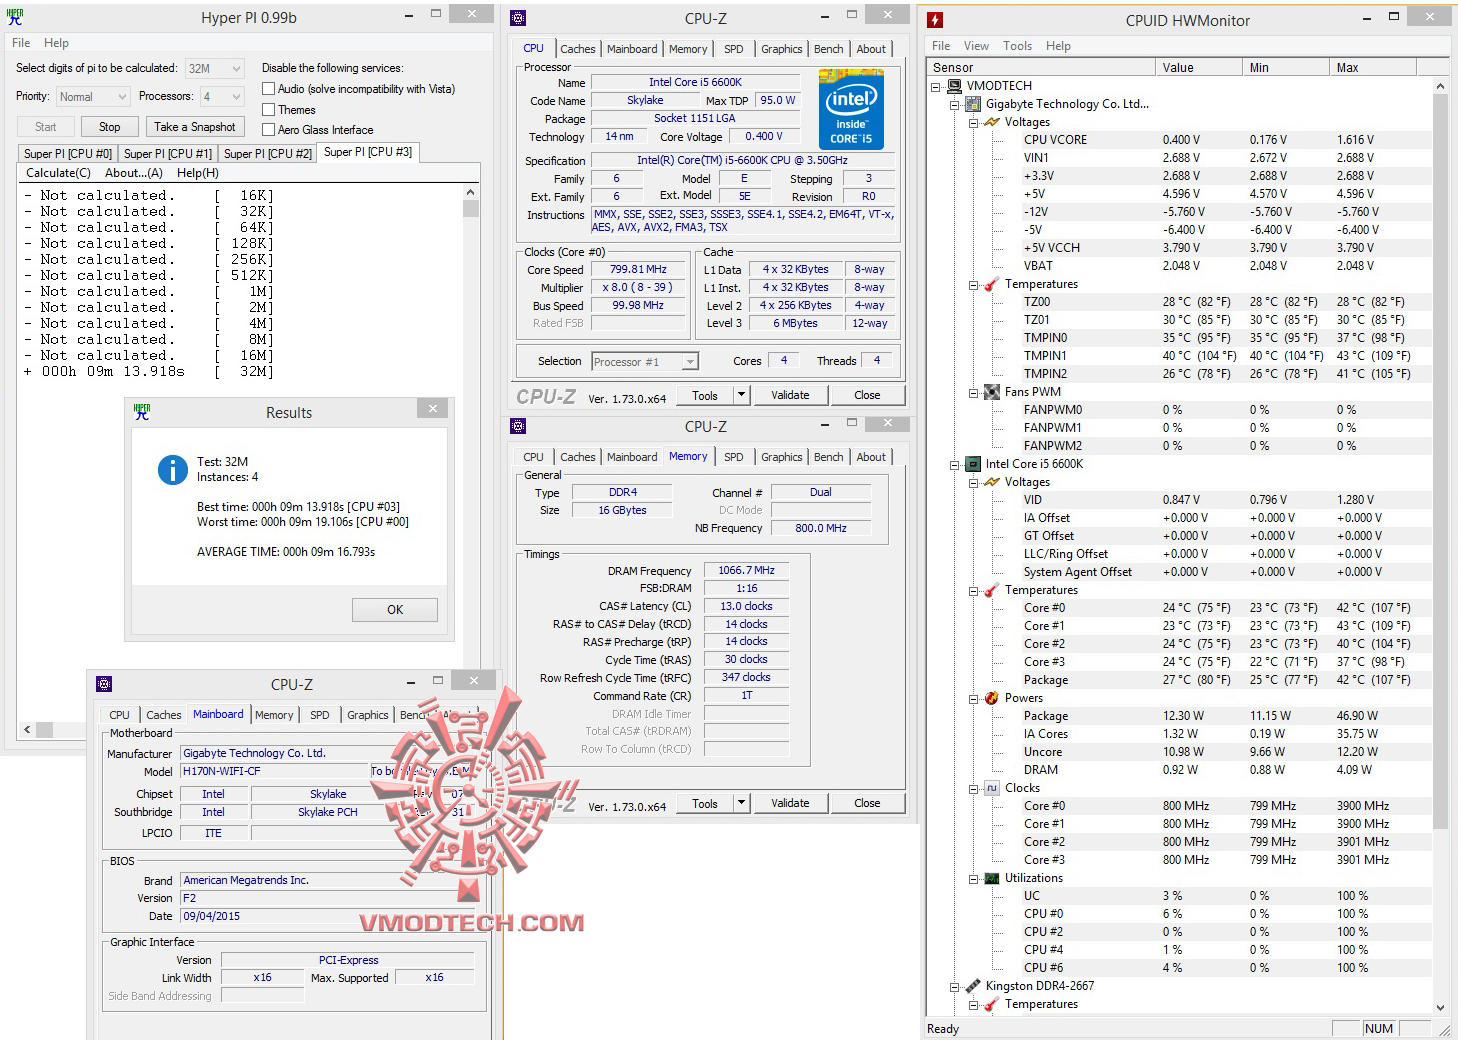
Task: Collapse the VMODTECH root node
Action: pyautogui.click(x=936, y=86)
